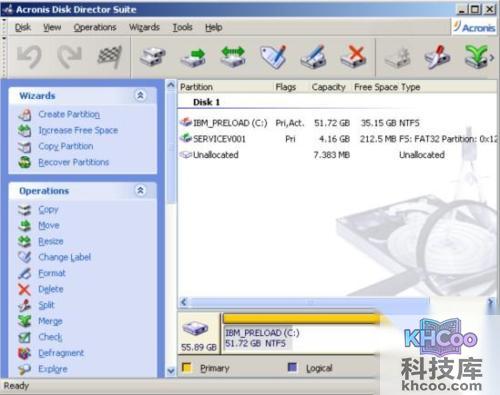Start the Increase Free Space wizard link
Viewport: 500px width, 395px height.
tap(78, 131)
